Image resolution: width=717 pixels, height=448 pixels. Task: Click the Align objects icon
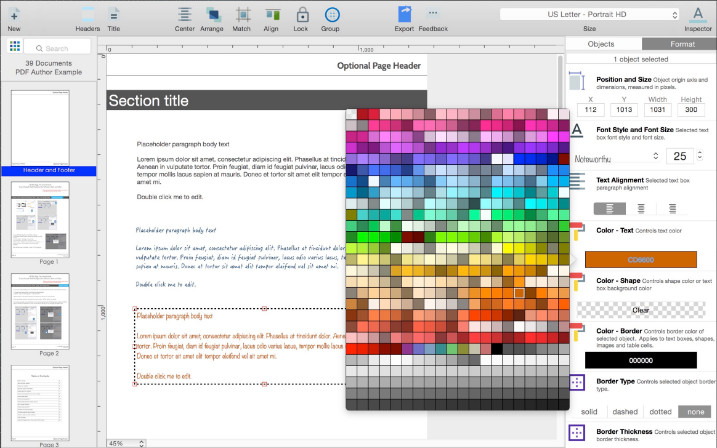[x=272, y=15]
